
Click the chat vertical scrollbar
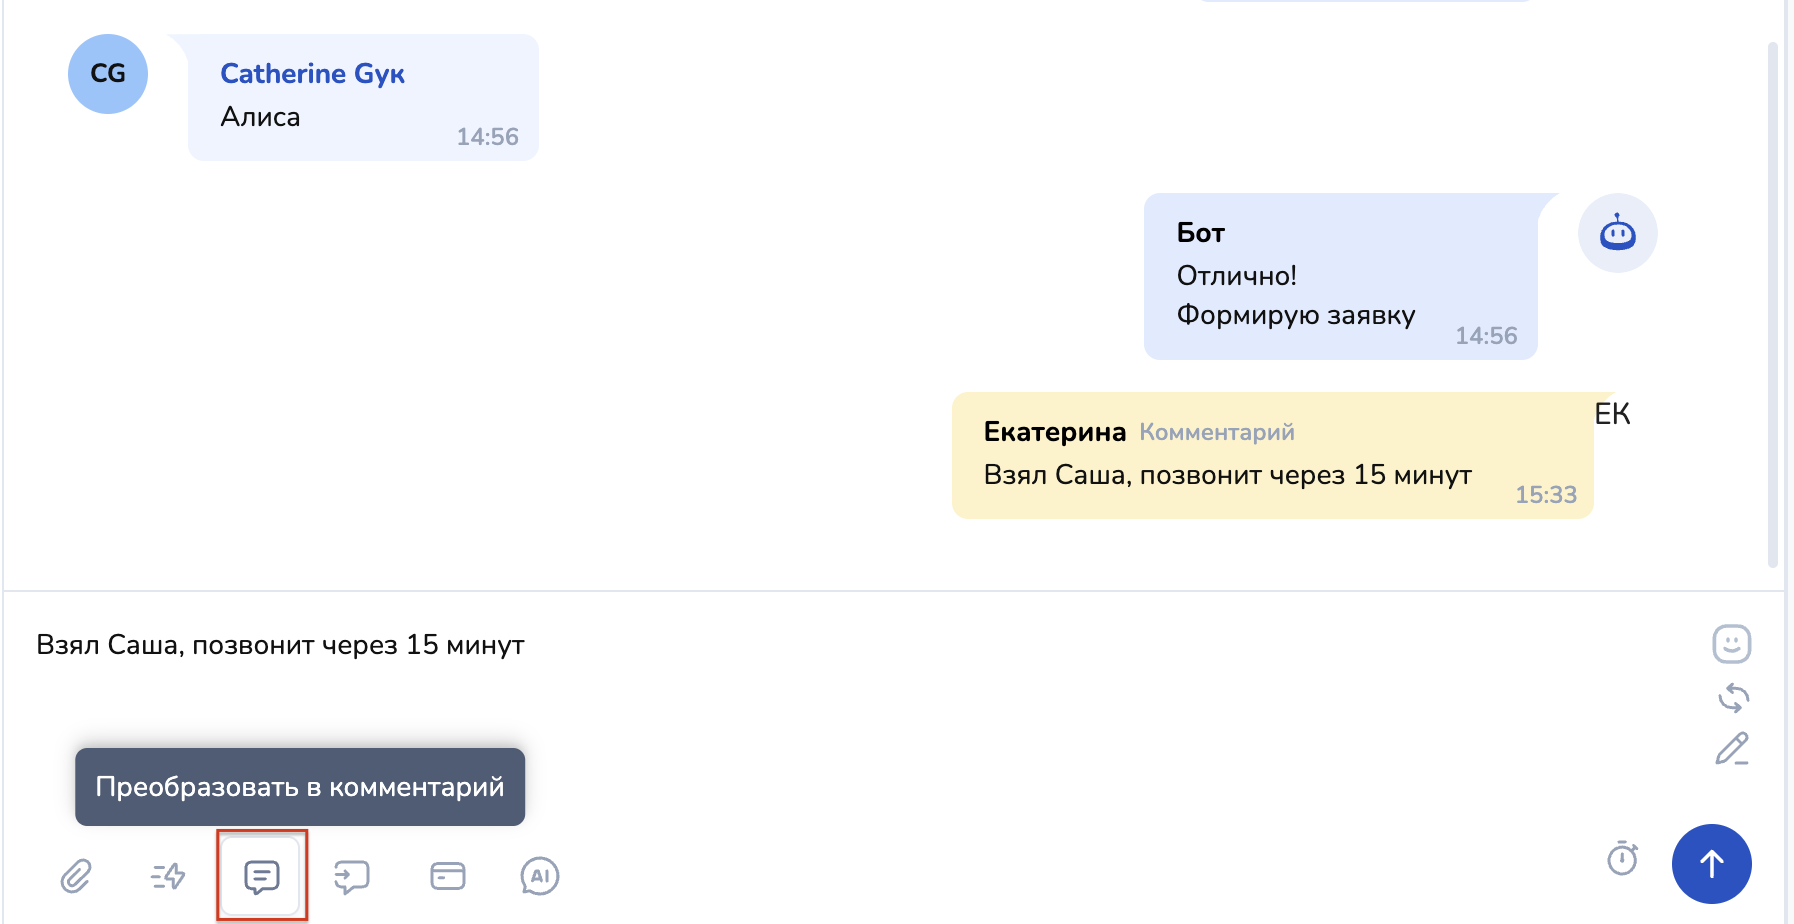(x=1772, y=300)
